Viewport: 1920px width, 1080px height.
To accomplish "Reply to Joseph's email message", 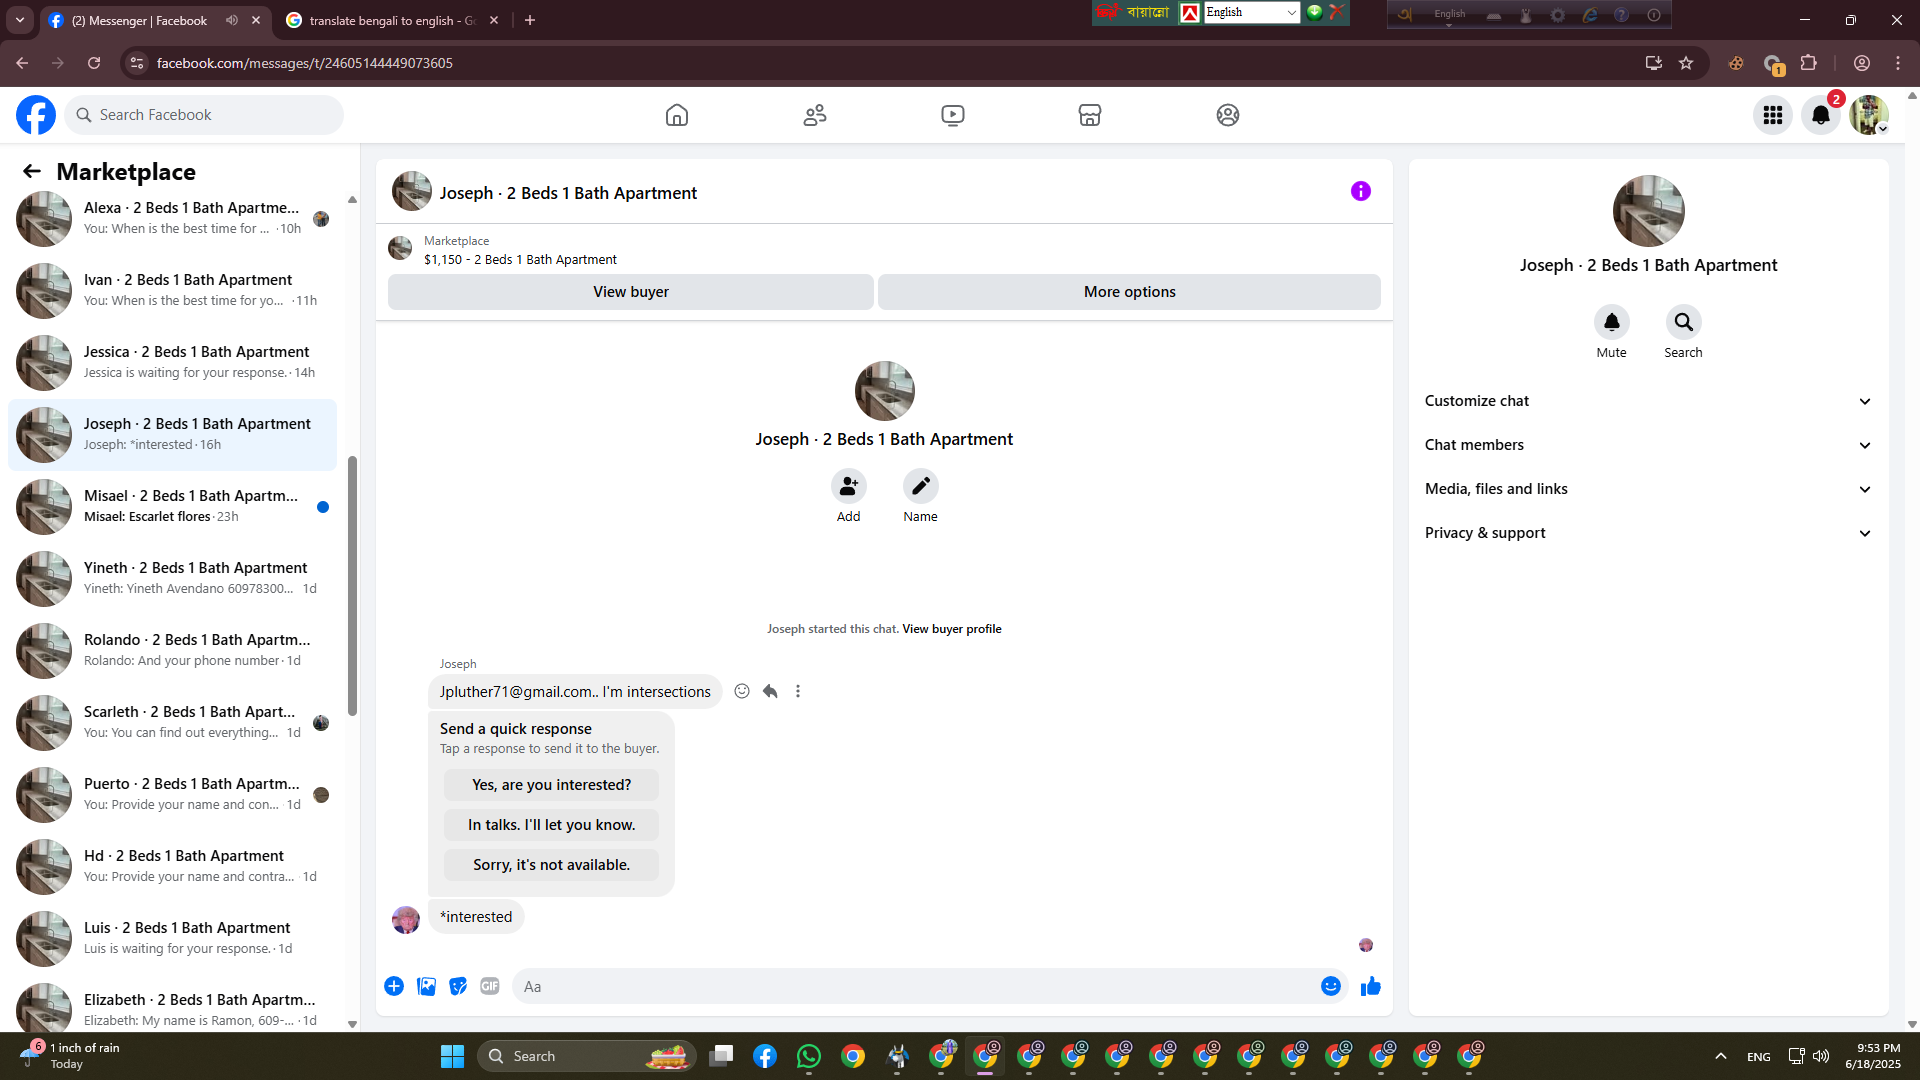I will point(770,691).
